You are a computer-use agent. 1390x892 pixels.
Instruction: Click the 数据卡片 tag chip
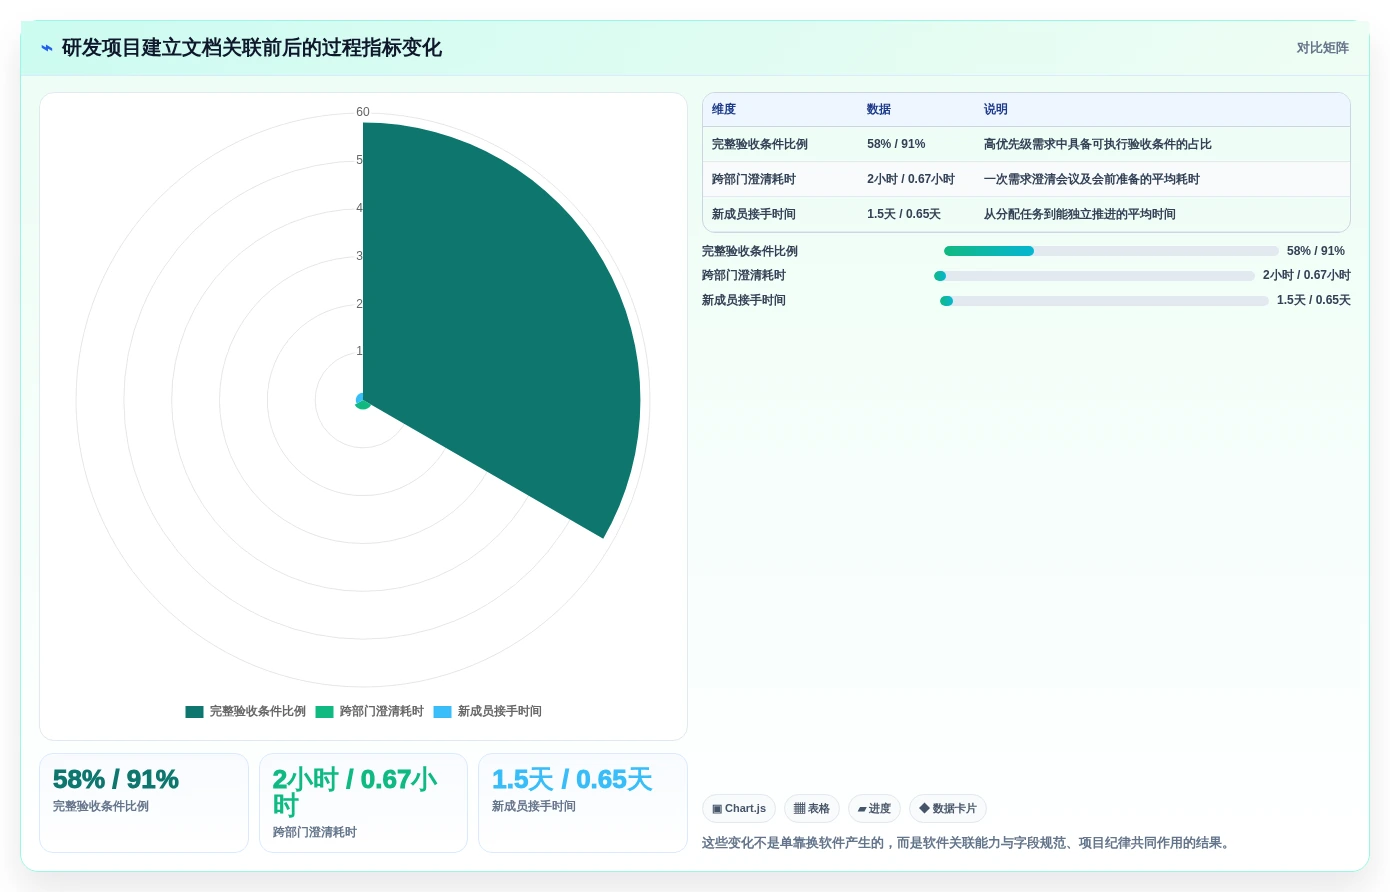(948, 809)
